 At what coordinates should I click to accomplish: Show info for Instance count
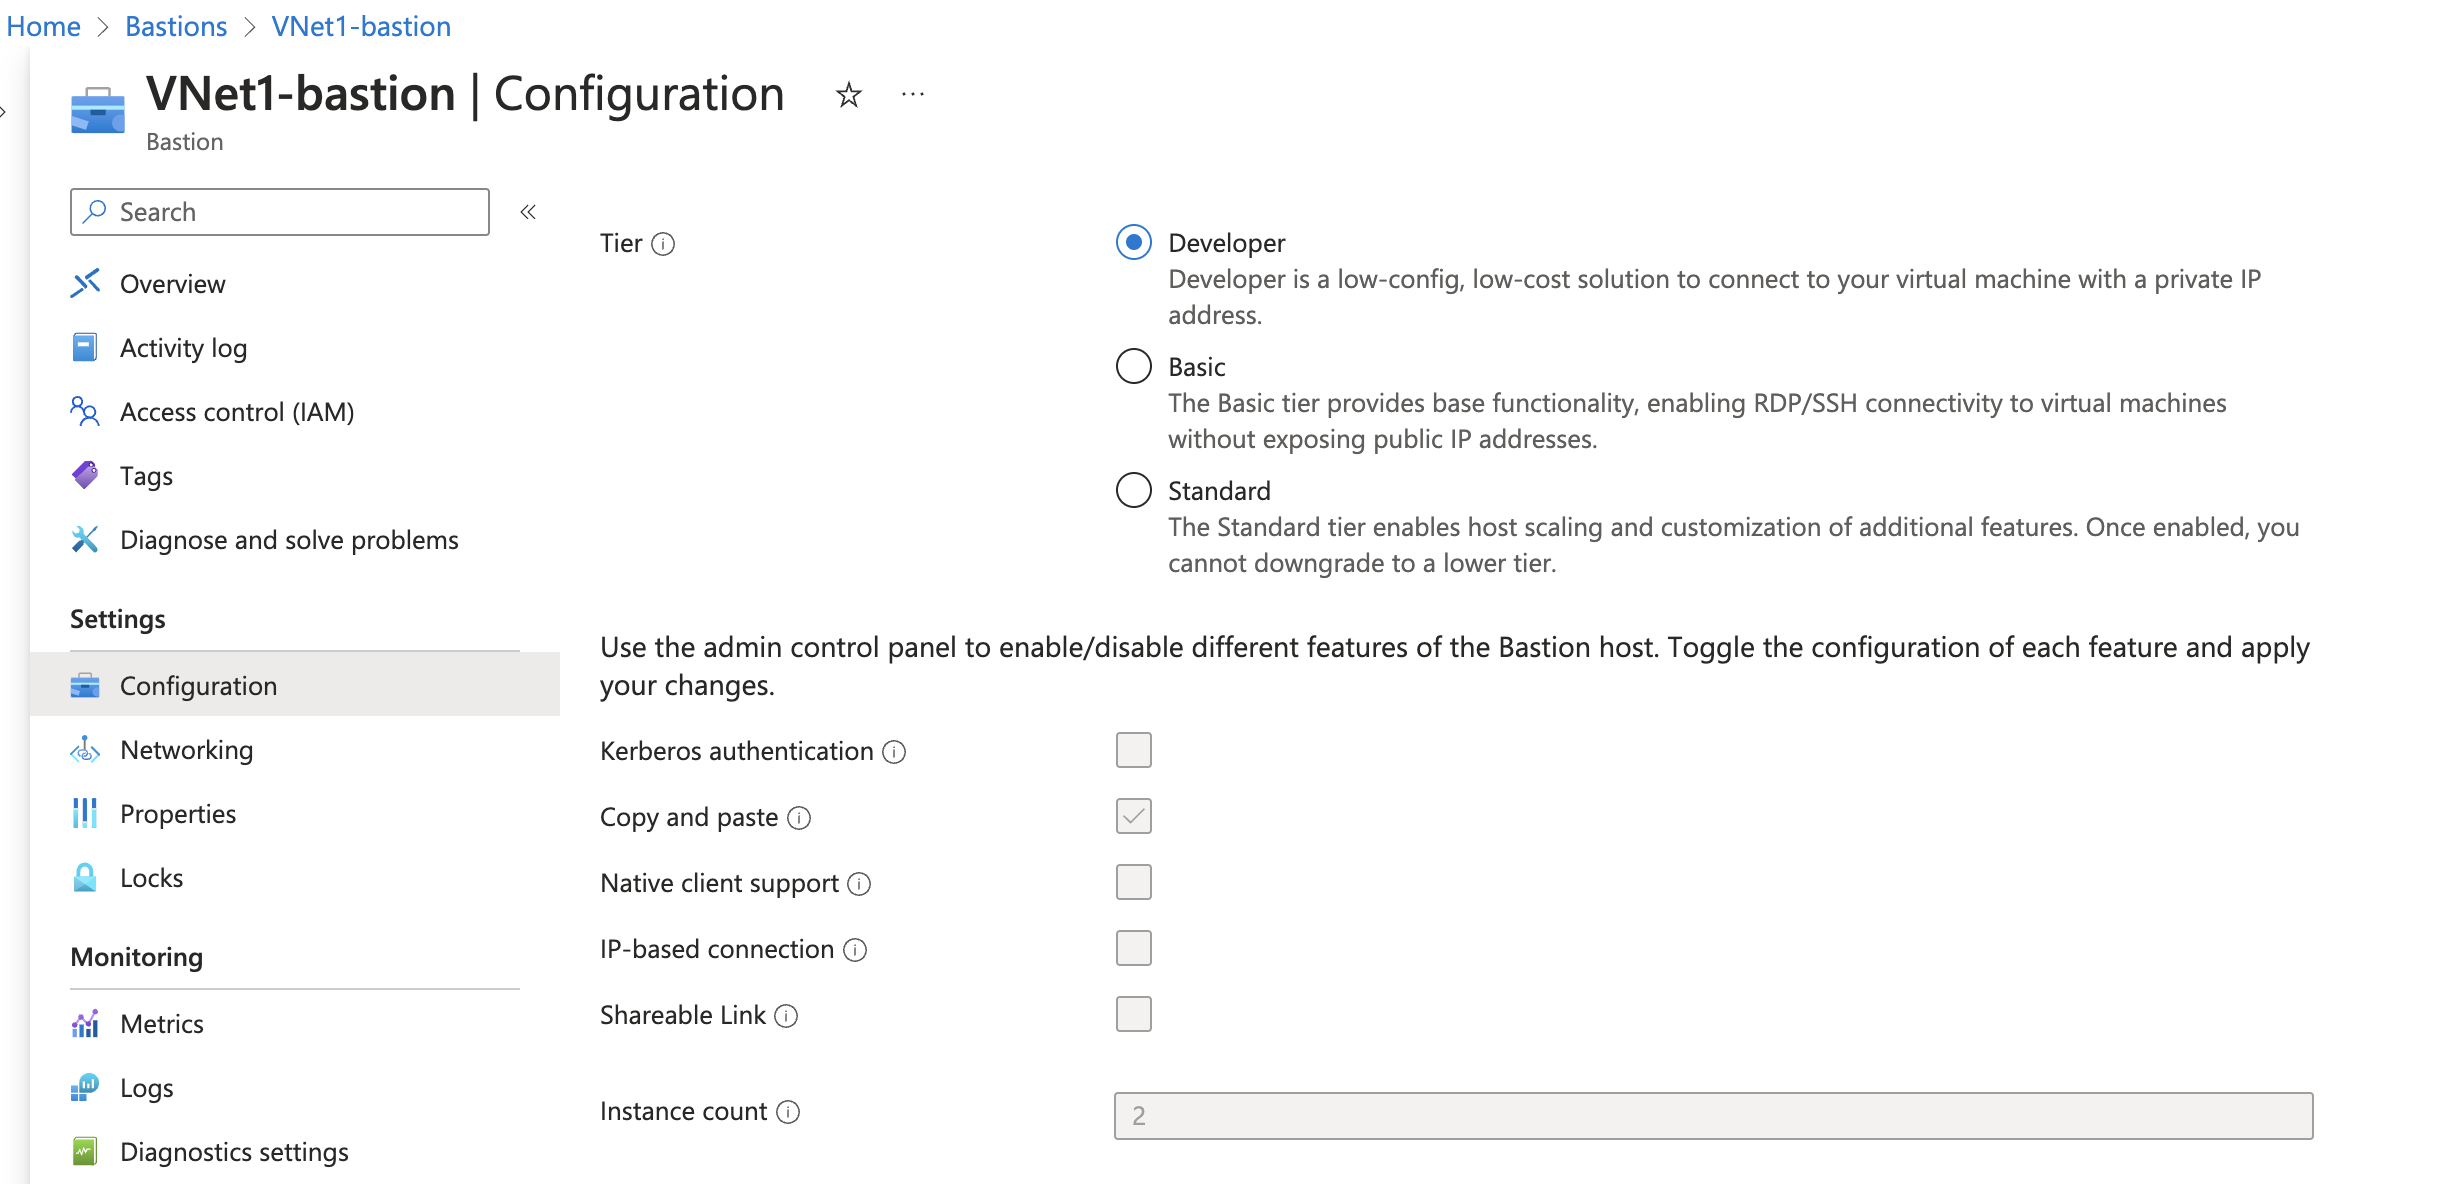(x=788, y=1112)
